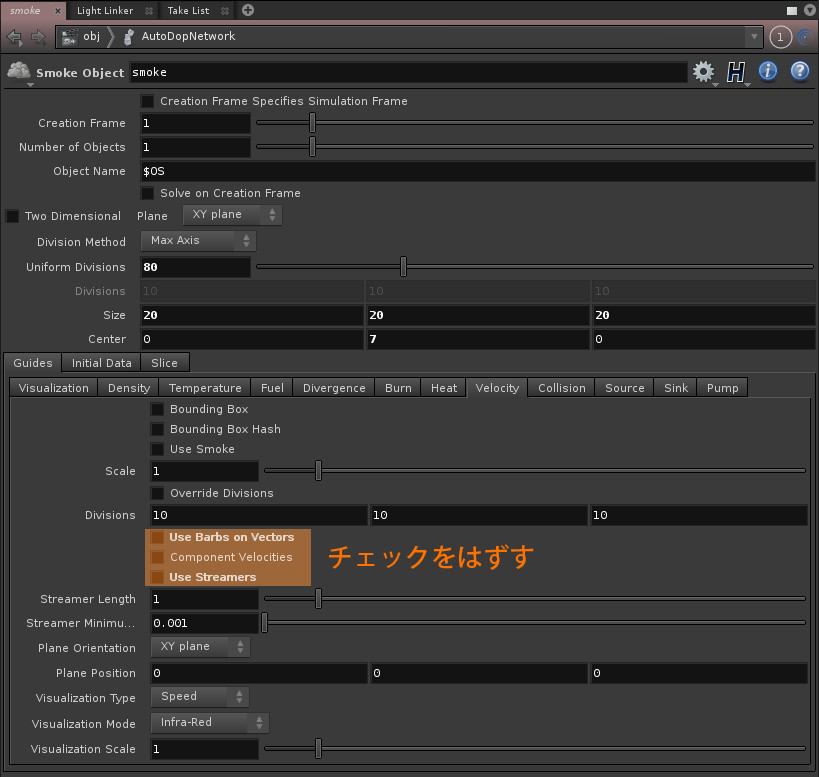Select the Heat sub-tab
This screenshot has height=777, width=819.
(443, 388)
